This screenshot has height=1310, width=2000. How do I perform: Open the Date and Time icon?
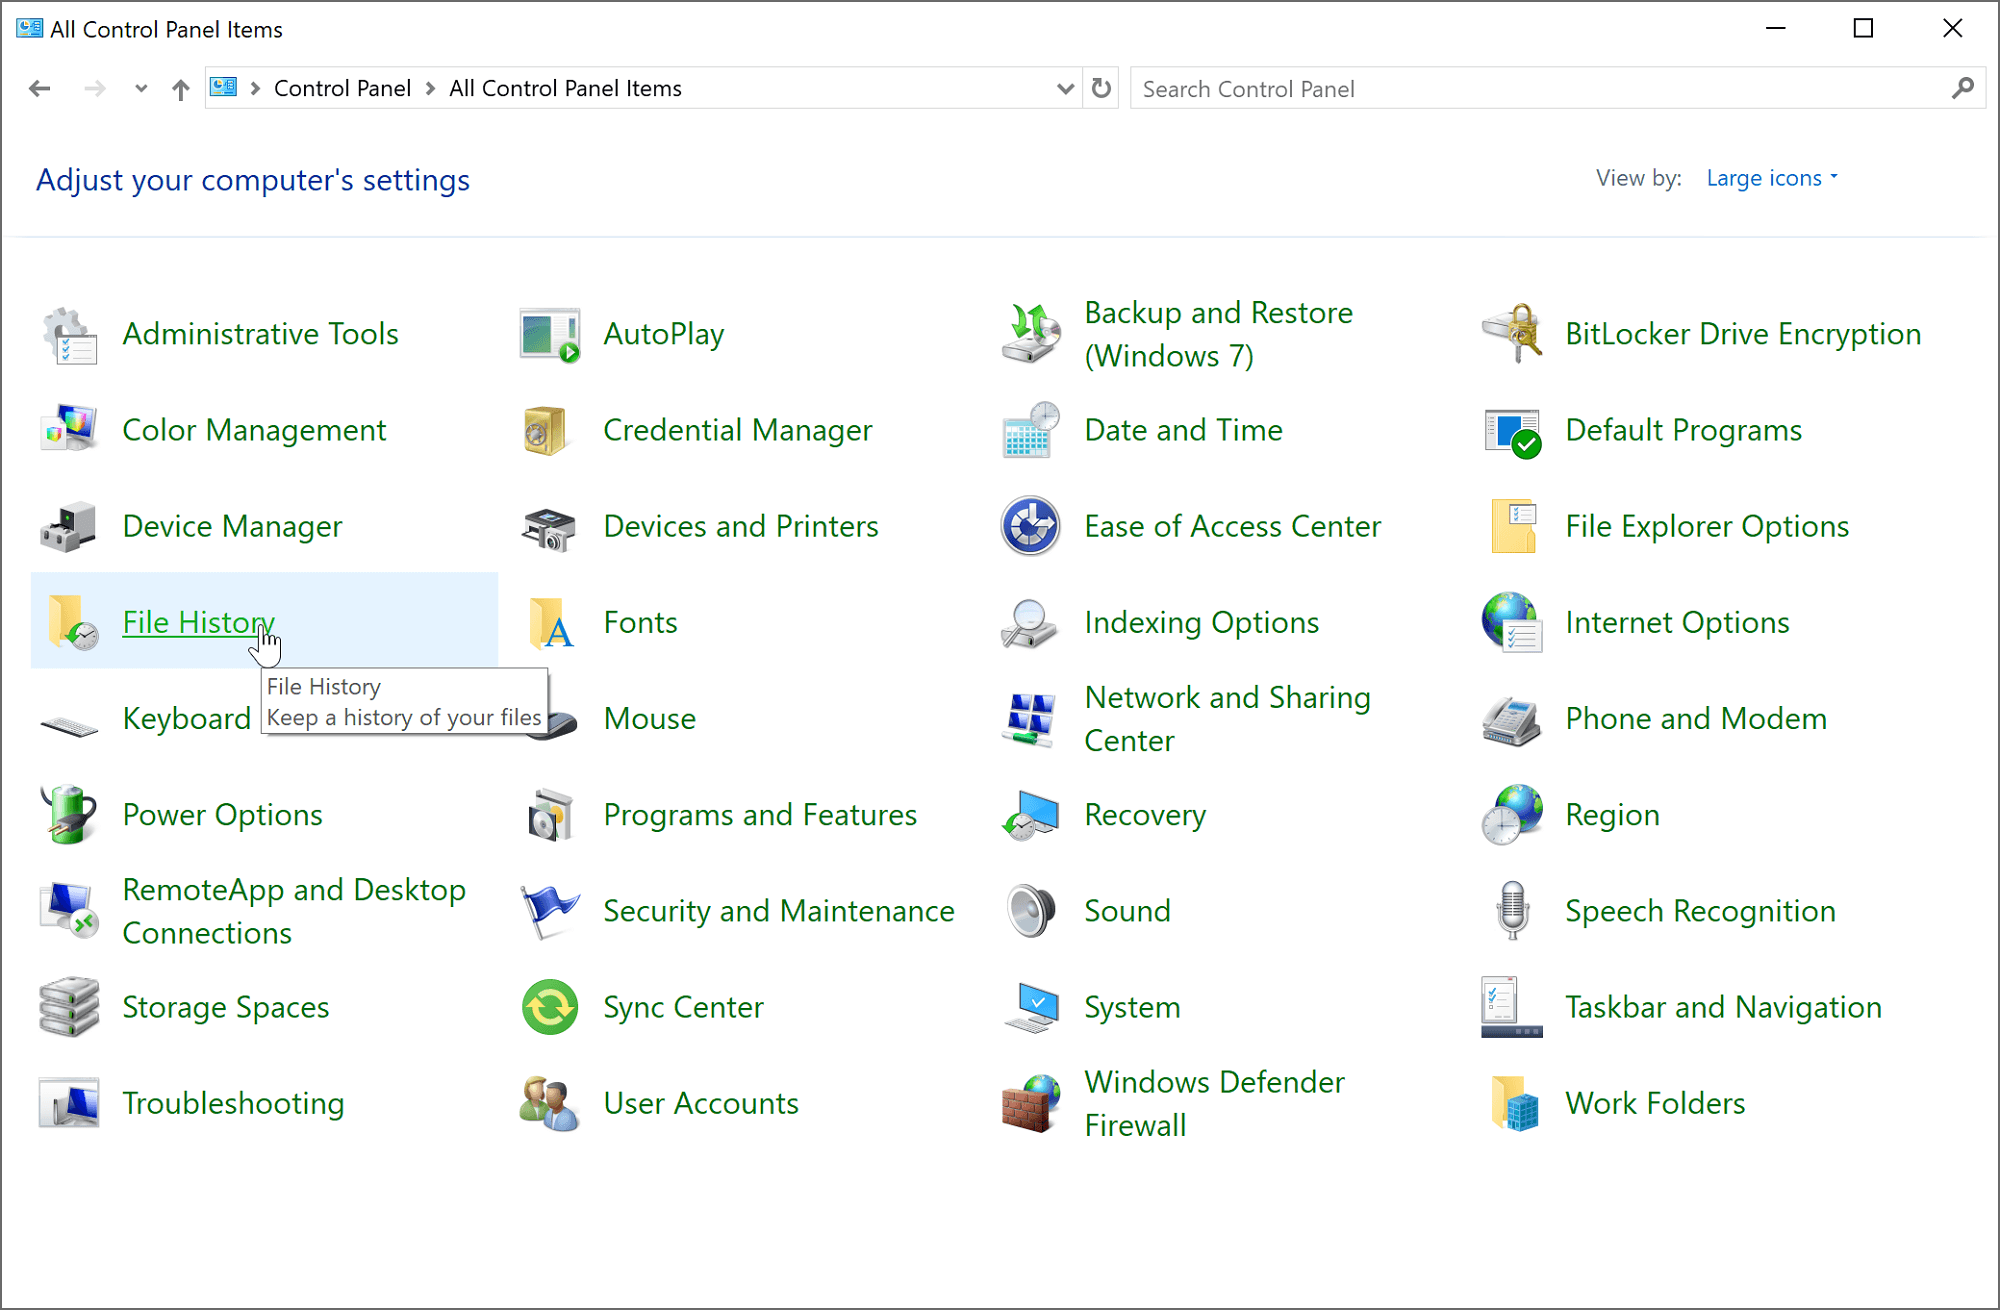coord(1031,430)
